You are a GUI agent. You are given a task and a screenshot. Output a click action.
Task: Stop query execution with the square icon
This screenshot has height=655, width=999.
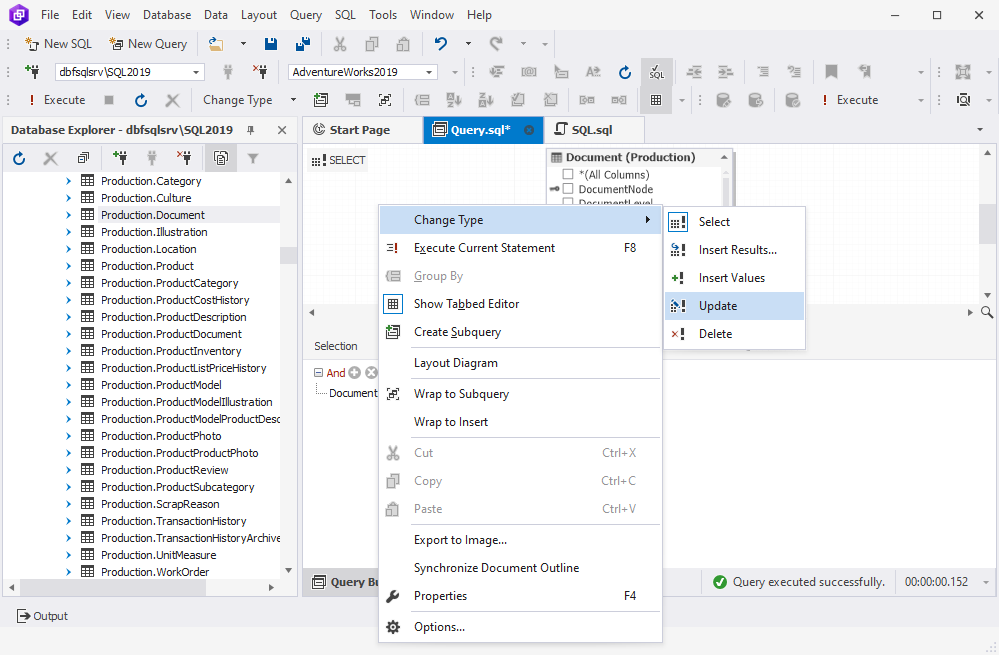111,99
